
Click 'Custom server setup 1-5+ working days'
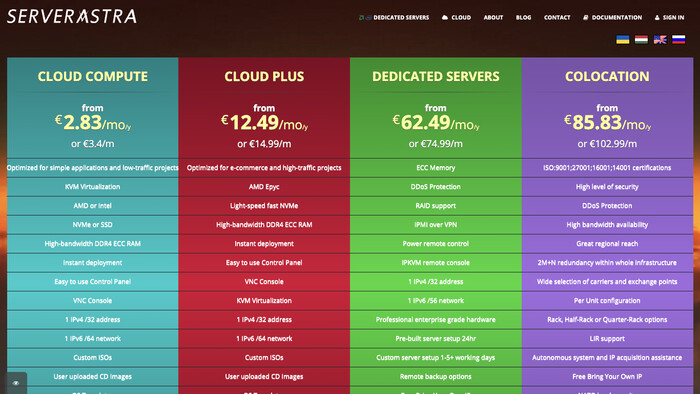[436, 357]
